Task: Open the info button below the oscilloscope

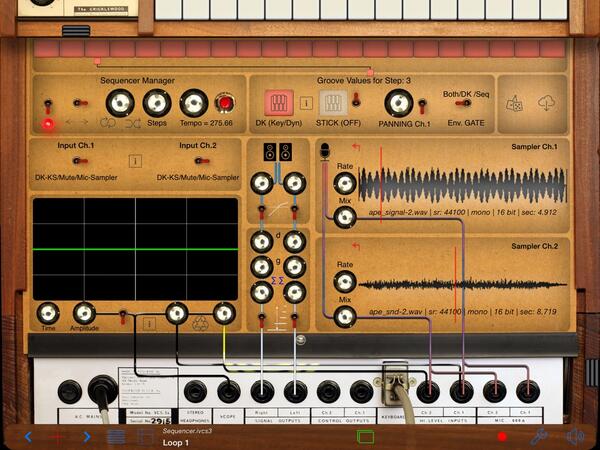Action: (149, 324)
